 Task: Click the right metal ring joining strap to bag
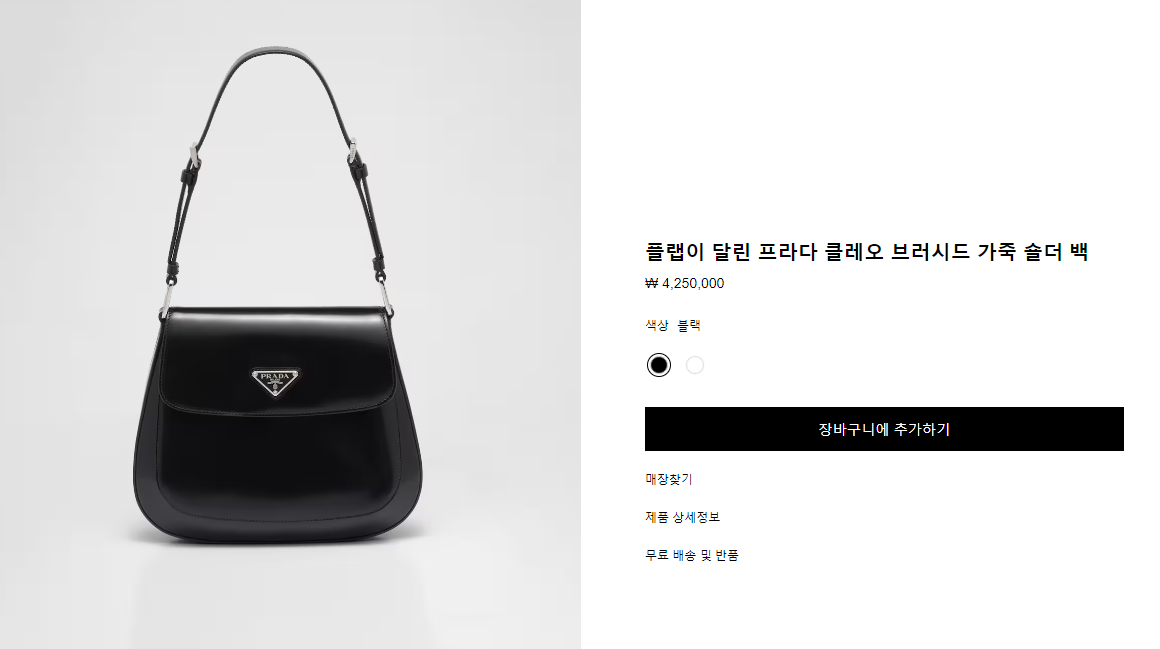pos(385,295)
